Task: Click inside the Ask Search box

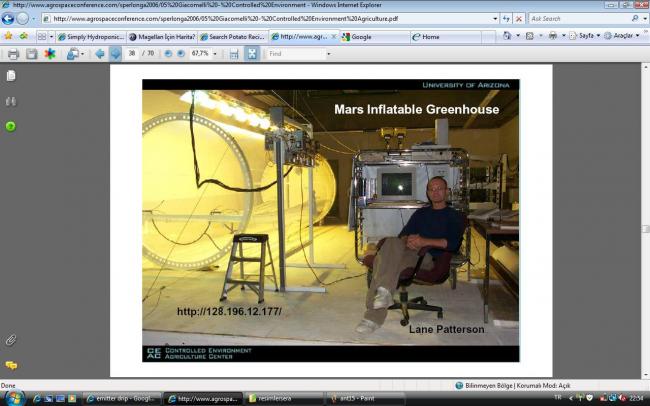Action: (580, 19)
